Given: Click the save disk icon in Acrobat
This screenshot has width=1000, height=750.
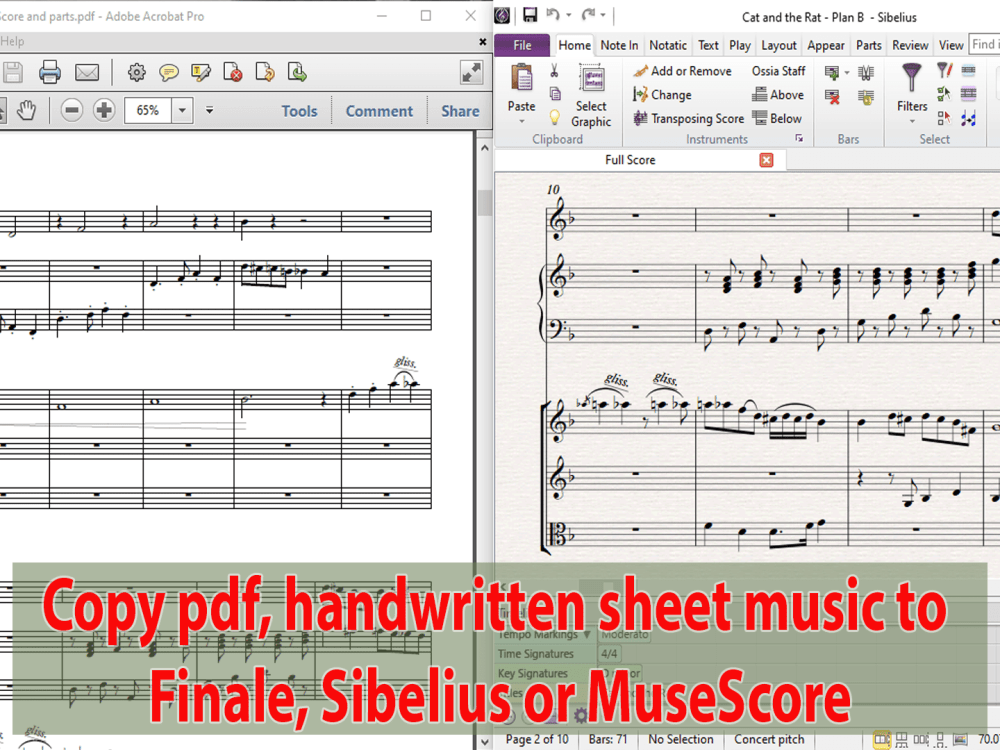Looking at the screenshot, I should point(12,73).
